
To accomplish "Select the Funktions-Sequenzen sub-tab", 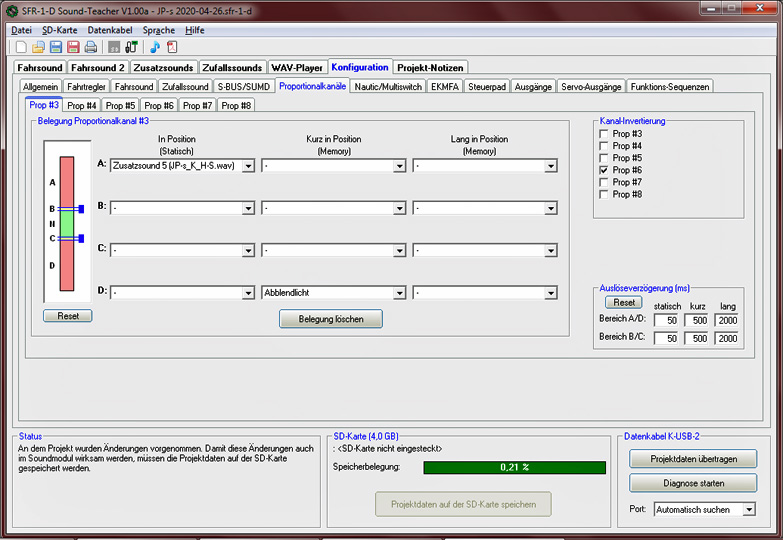I will tap(670, 86).
